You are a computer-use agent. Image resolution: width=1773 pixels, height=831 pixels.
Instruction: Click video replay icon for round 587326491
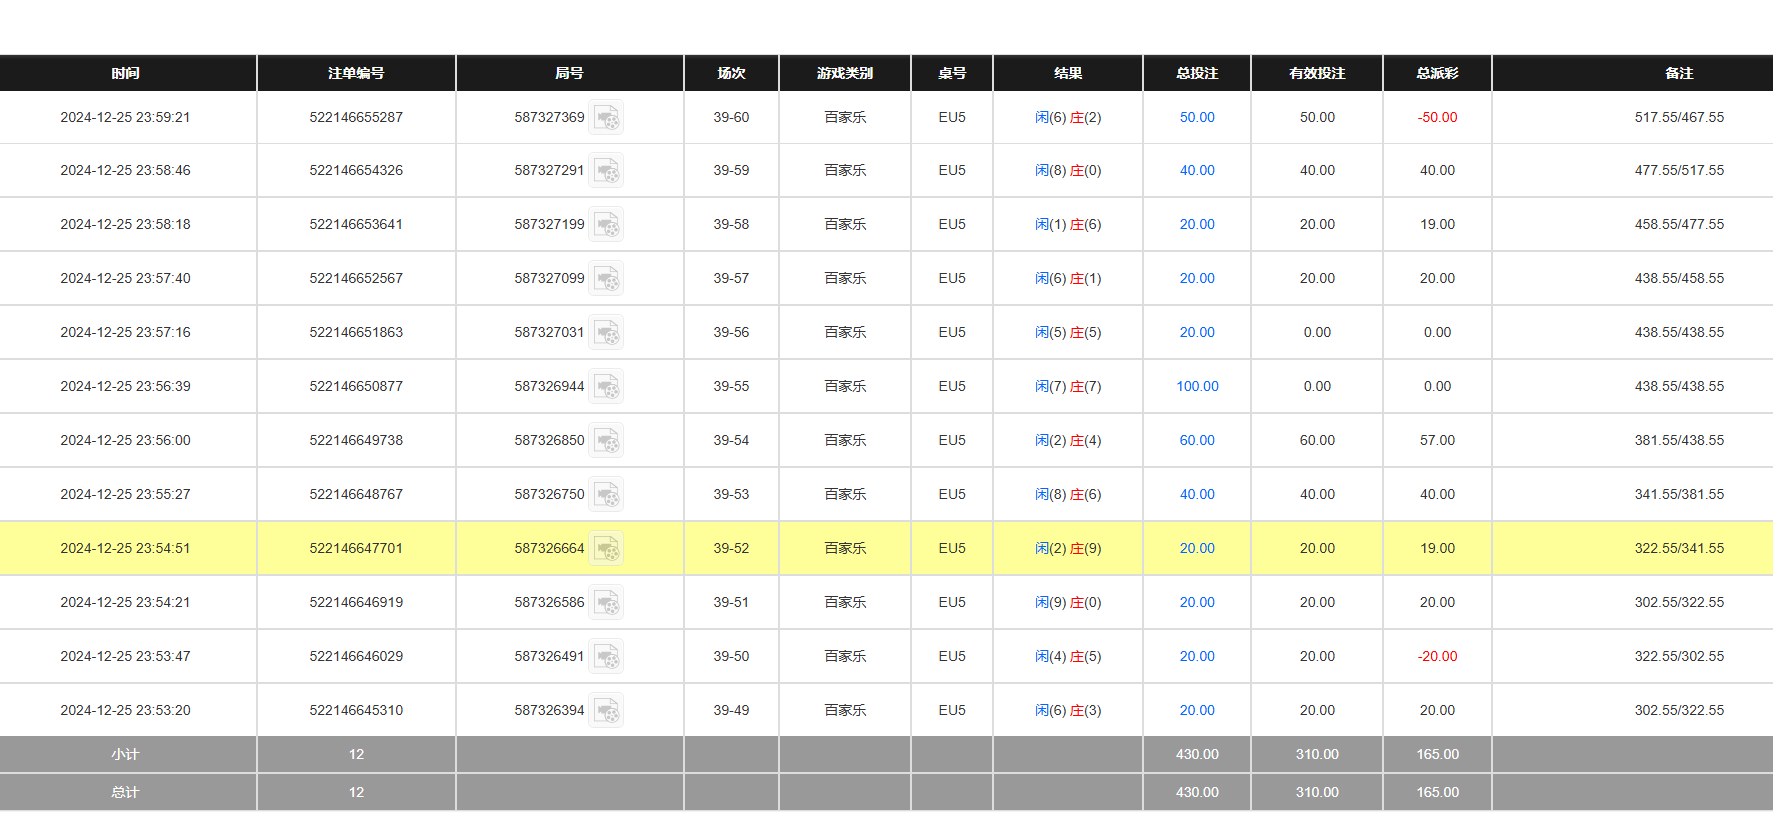coord(606,657)
